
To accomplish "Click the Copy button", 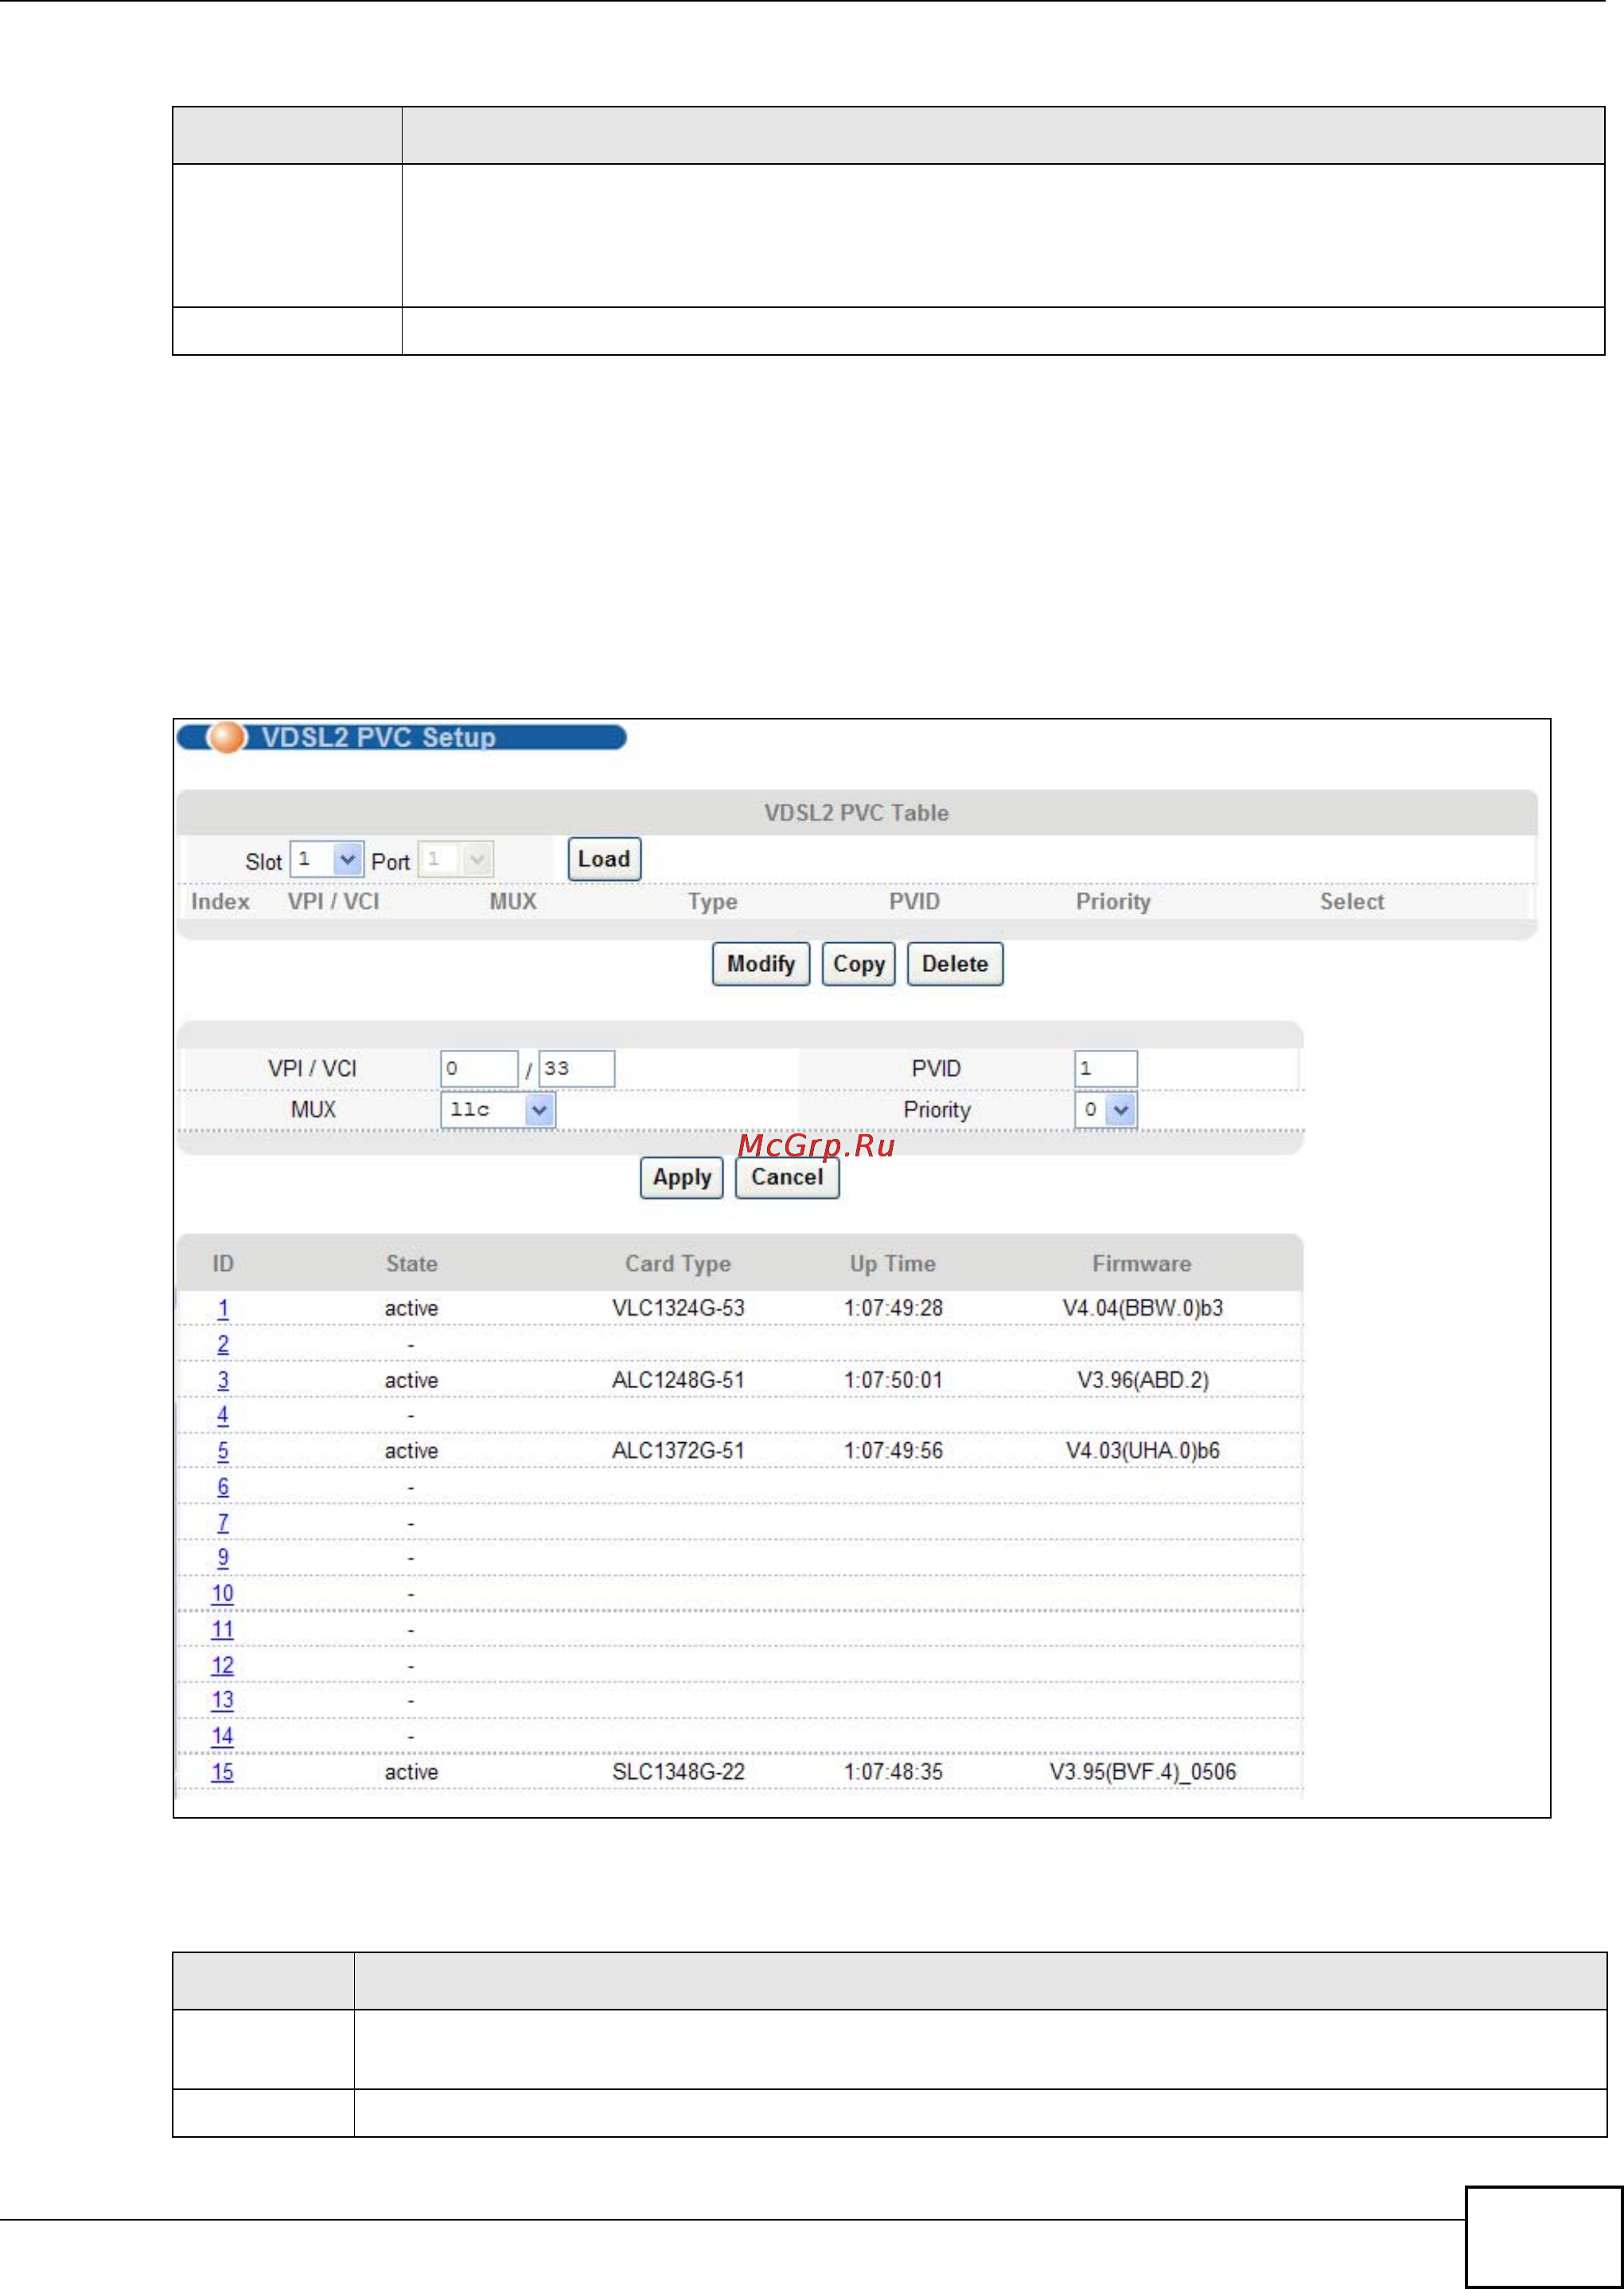I will 858,964.
